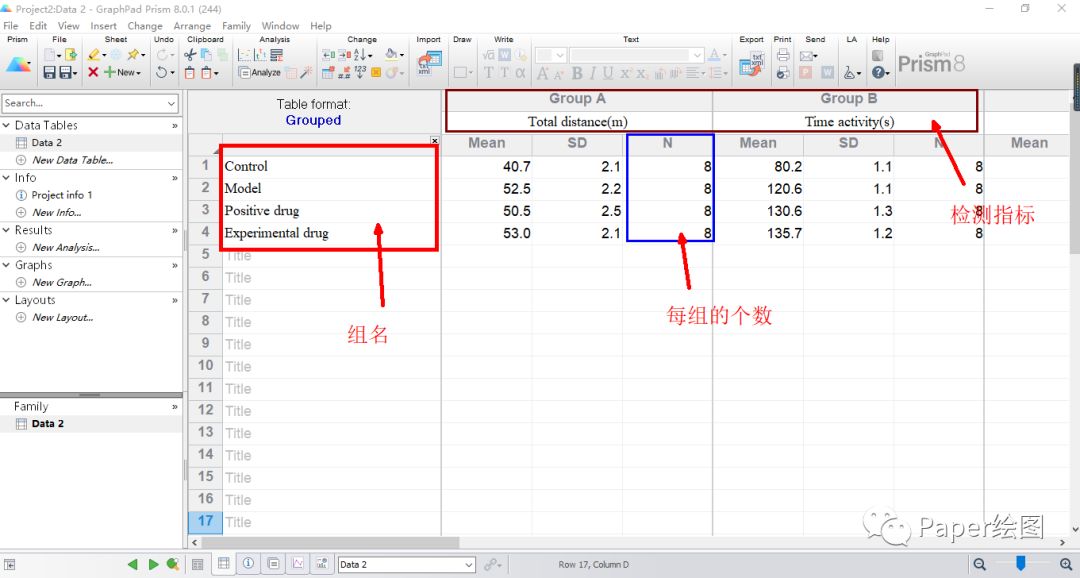Image resolution: width=1080 pixels, height=578 pixels.
Task: Click New Analysis link
Action: pos(65,247)
